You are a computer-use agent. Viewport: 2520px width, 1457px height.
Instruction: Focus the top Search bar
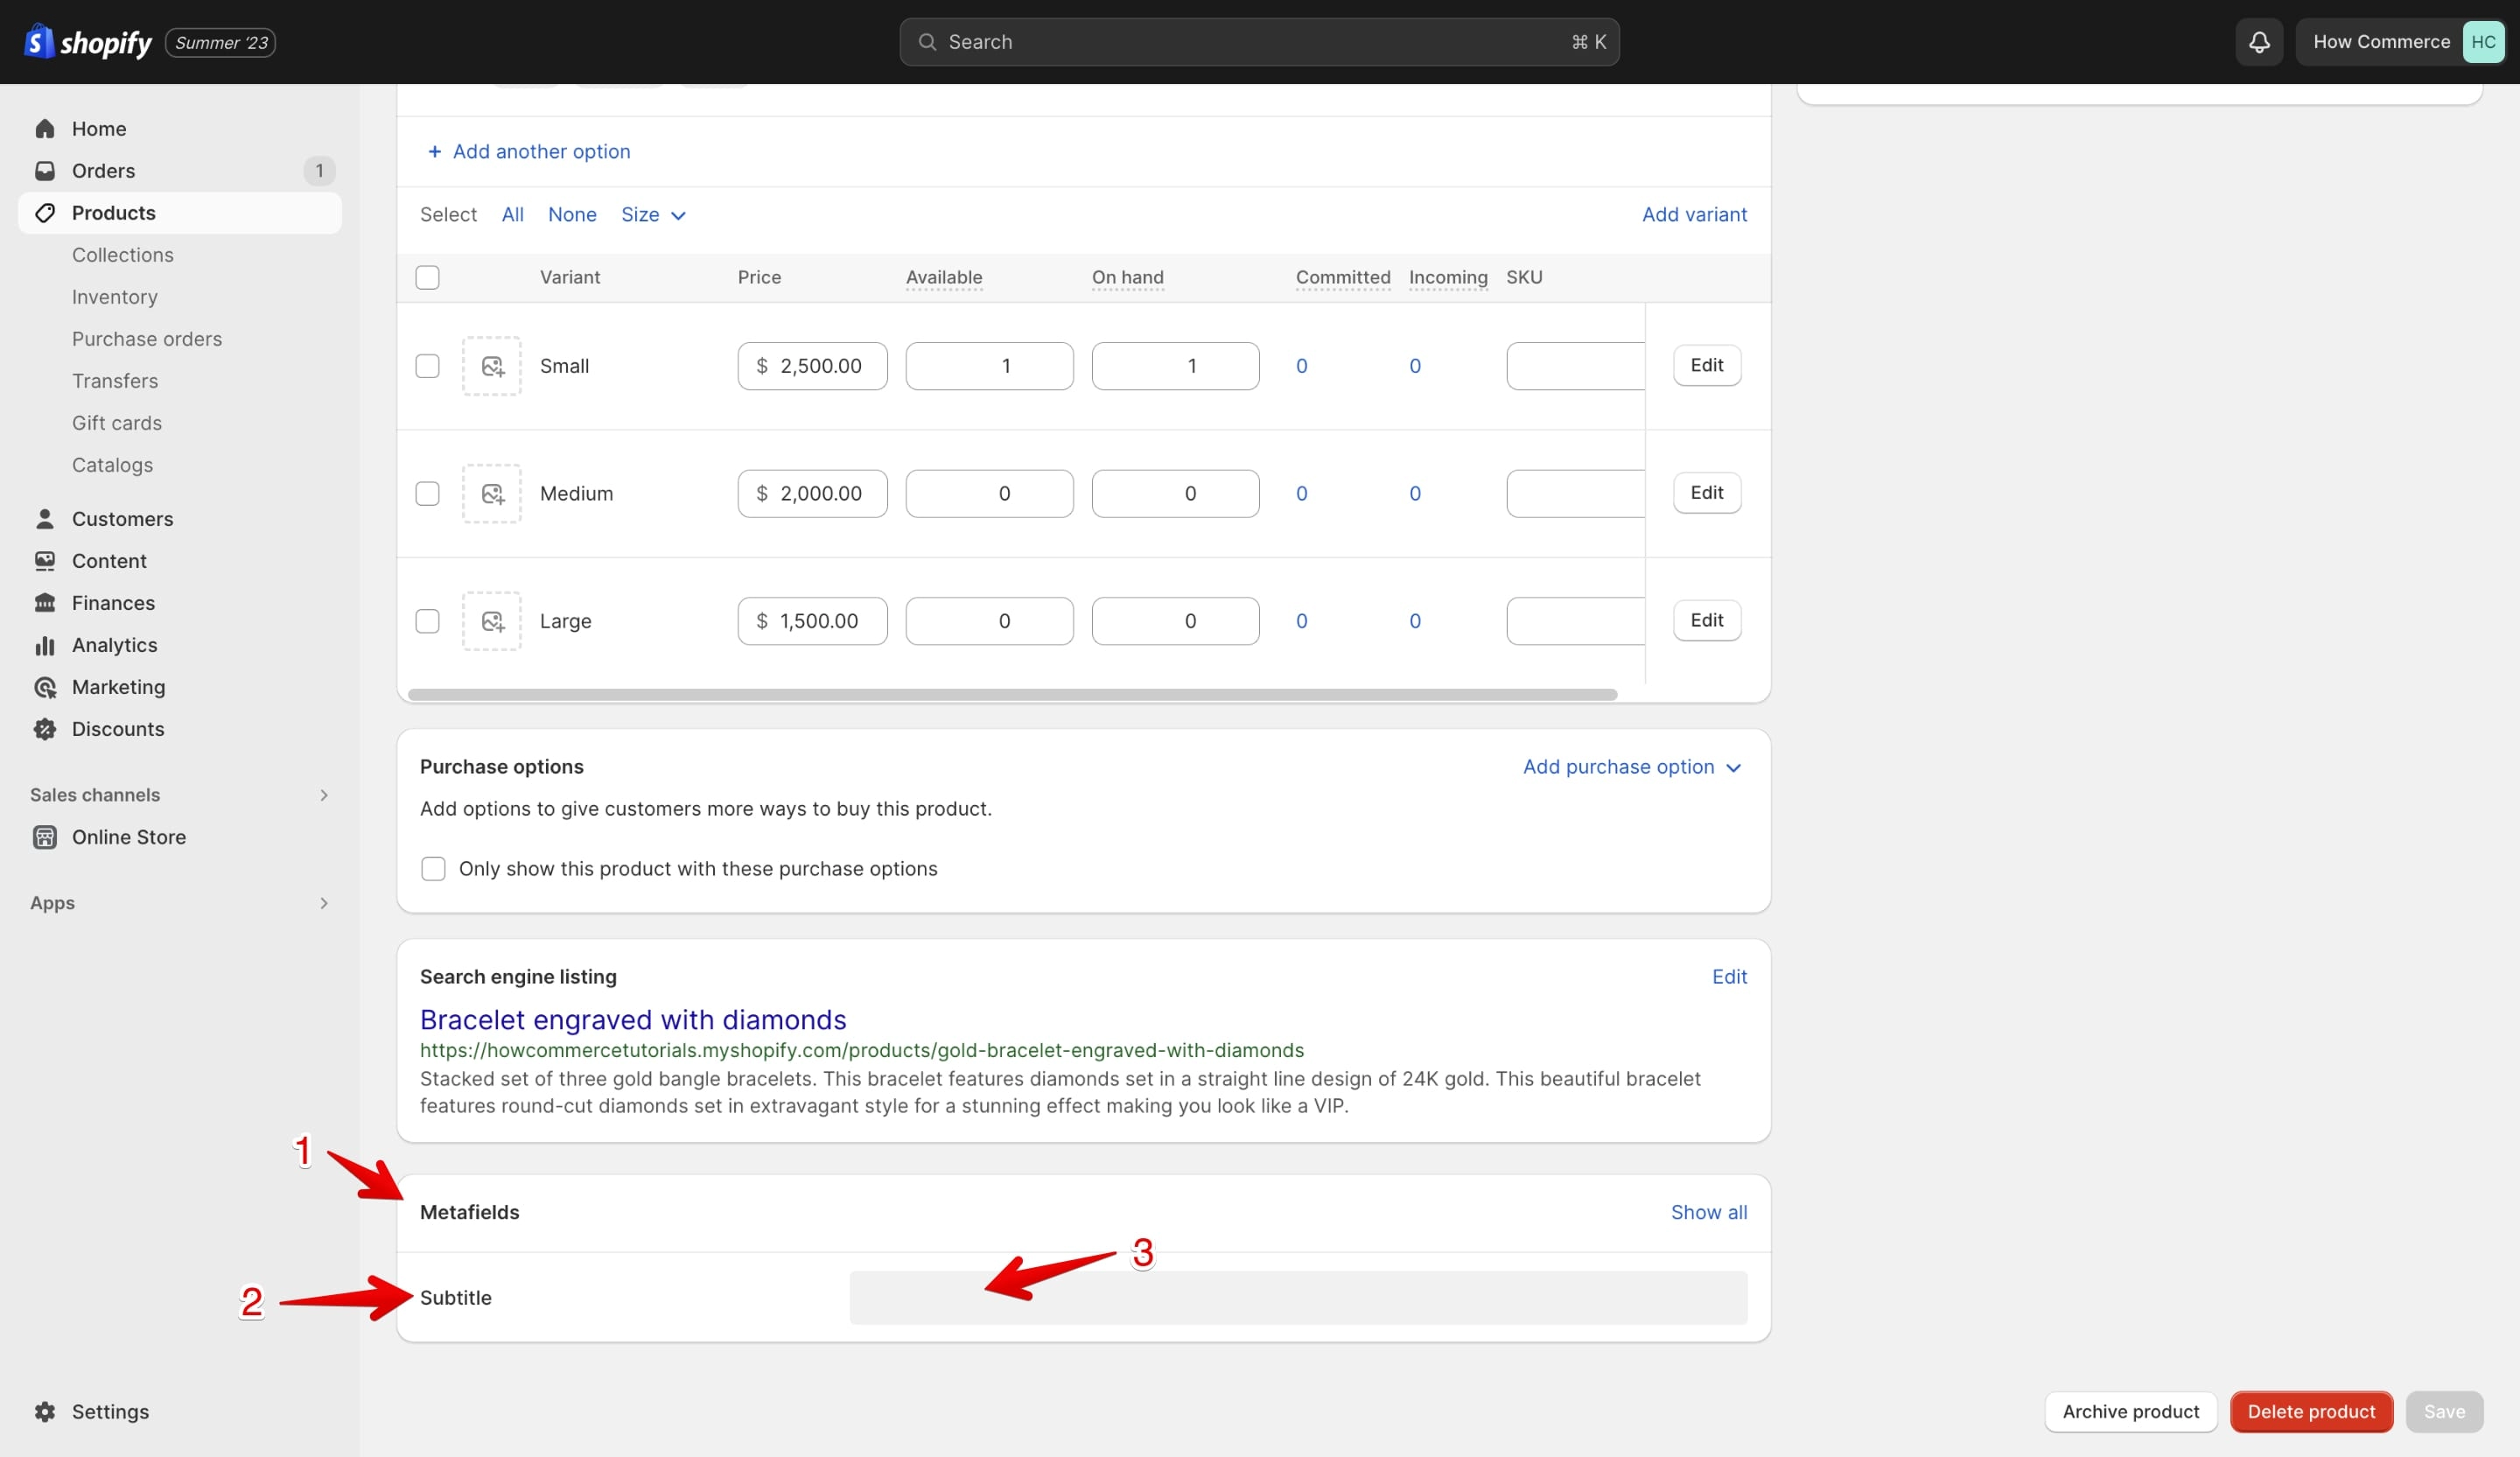click(x=1259, y=42)
